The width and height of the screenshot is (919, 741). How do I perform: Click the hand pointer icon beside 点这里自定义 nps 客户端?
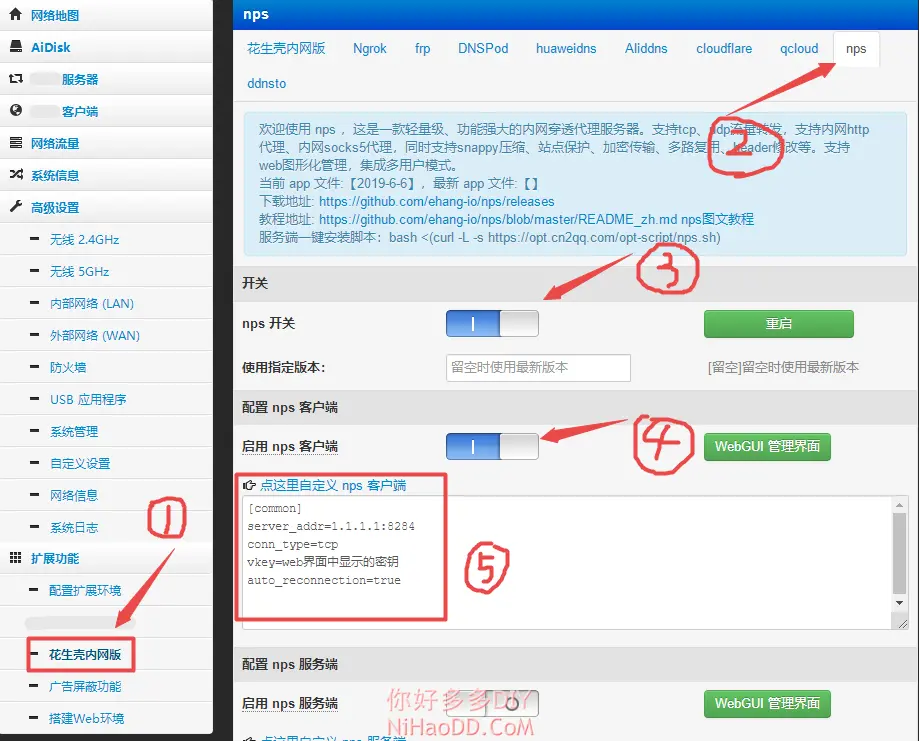pyautogui.click(x=249, y=485)
